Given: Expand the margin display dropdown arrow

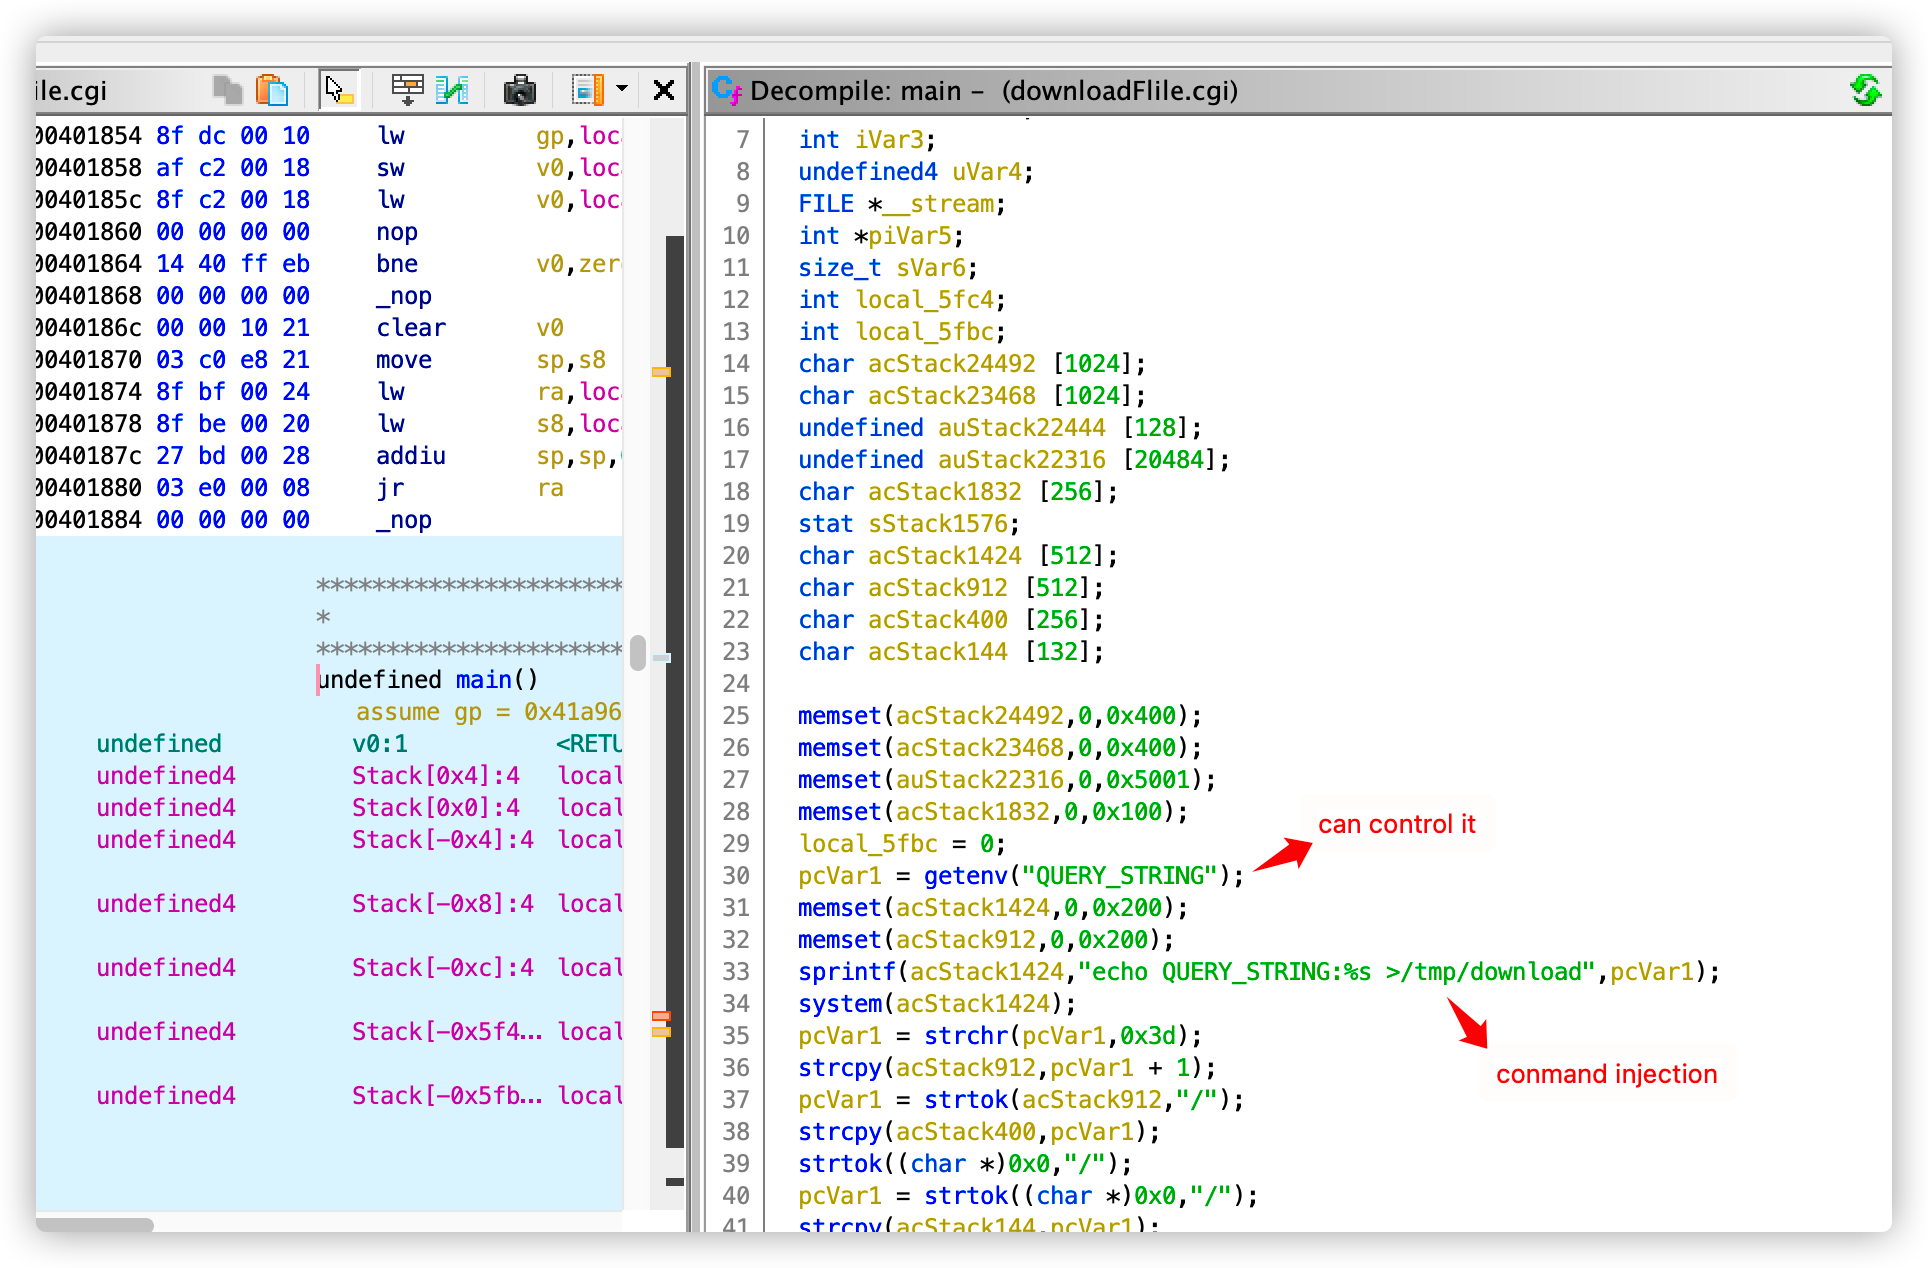Looking at the screenshot, I should click(622, 90).
